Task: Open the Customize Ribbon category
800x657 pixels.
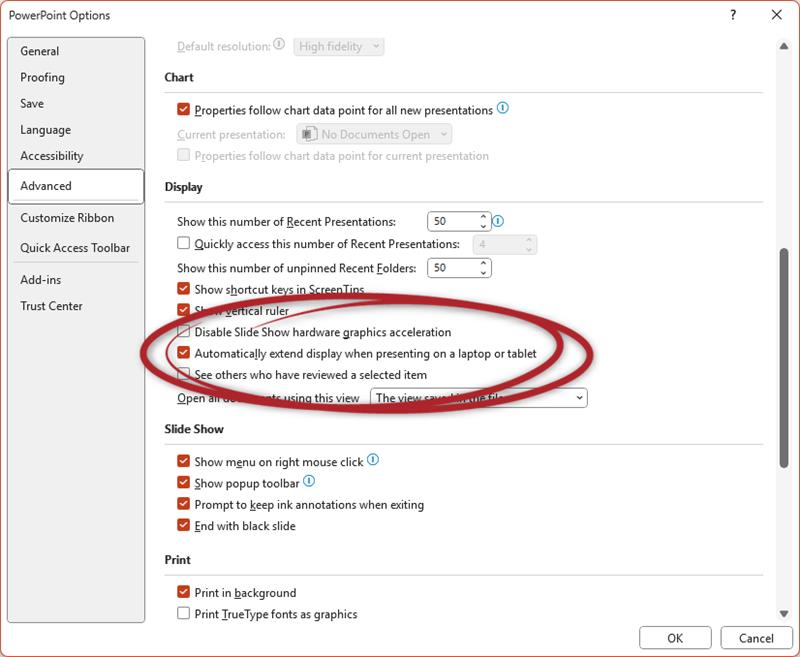Action: [67, 218]
